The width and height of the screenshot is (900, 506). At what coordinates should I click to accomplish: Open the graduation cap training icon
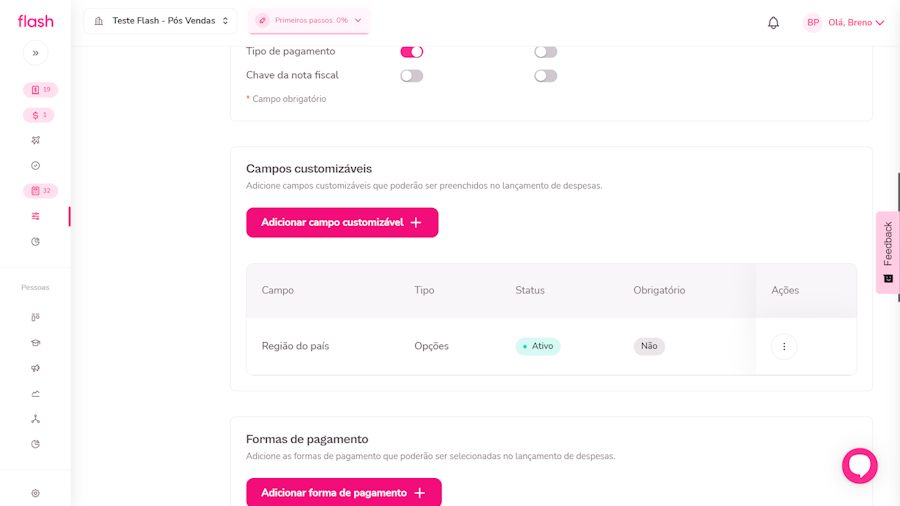[35, 343]
